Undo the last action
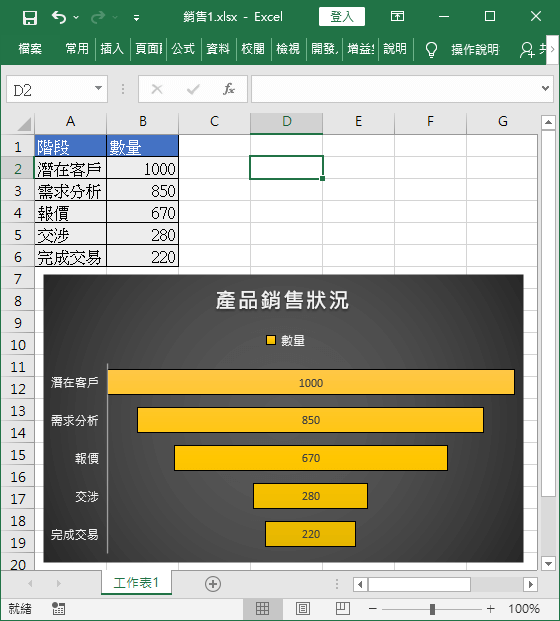 [59, 17]
